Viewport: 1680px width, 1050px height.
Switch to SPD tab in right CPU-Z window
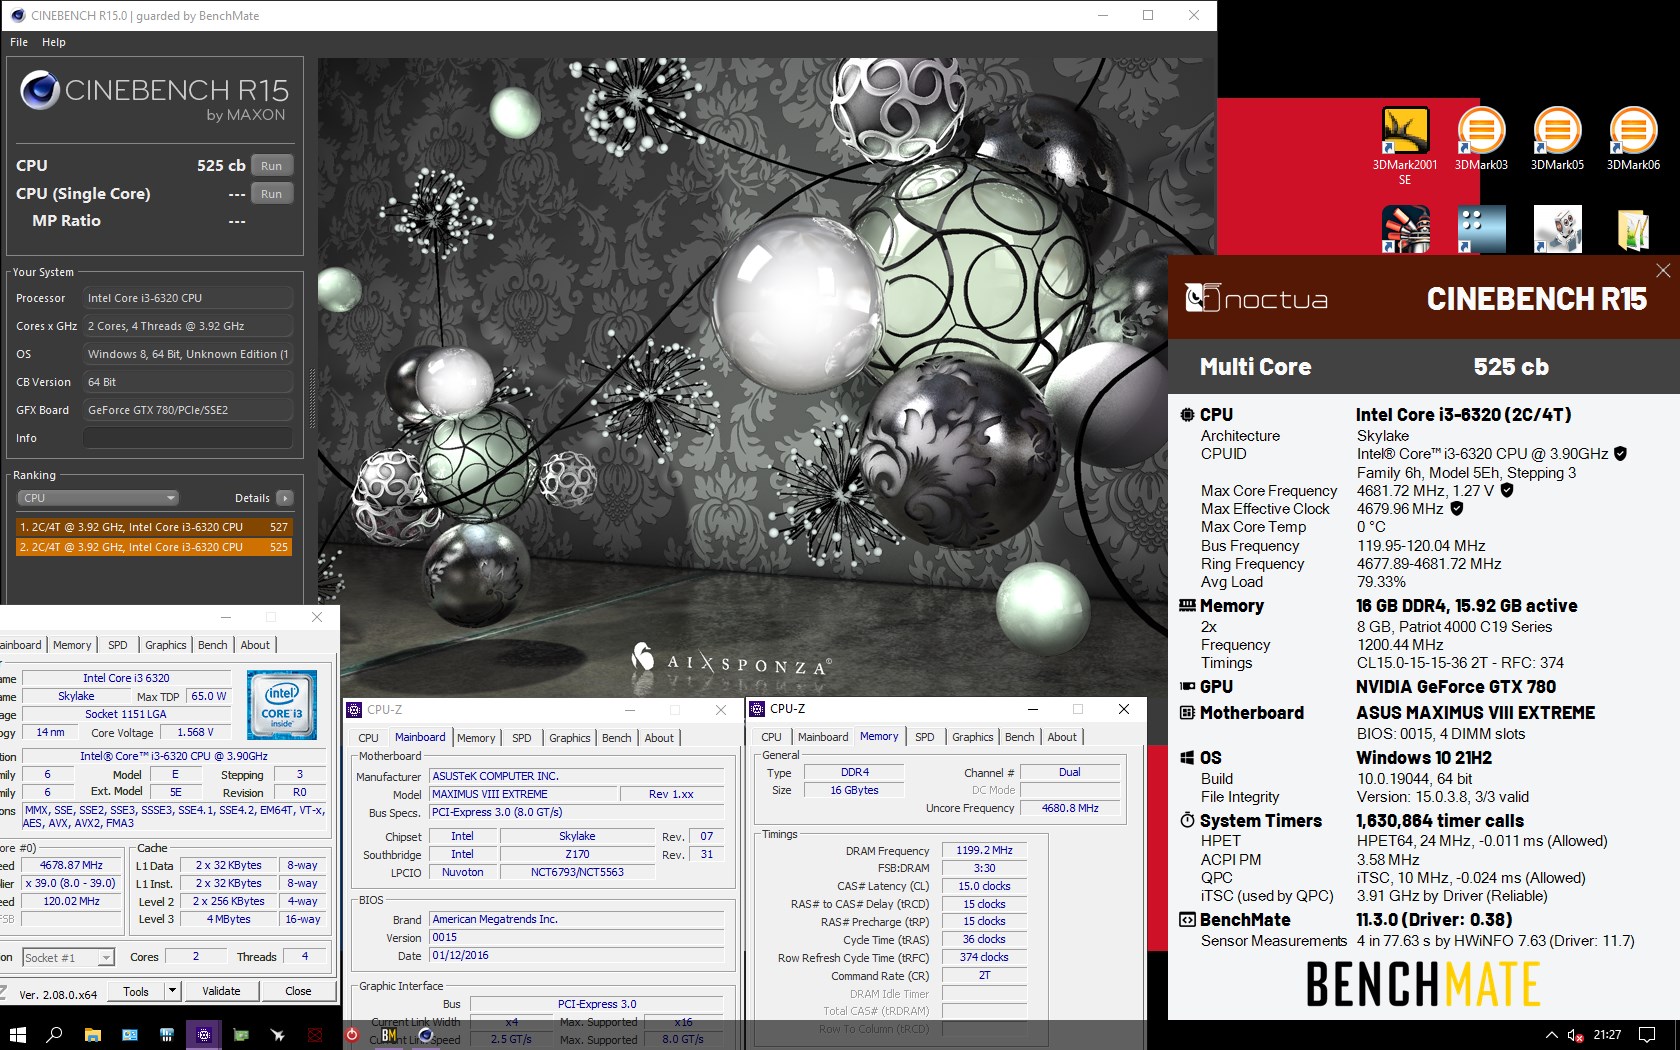coord(924,737)
